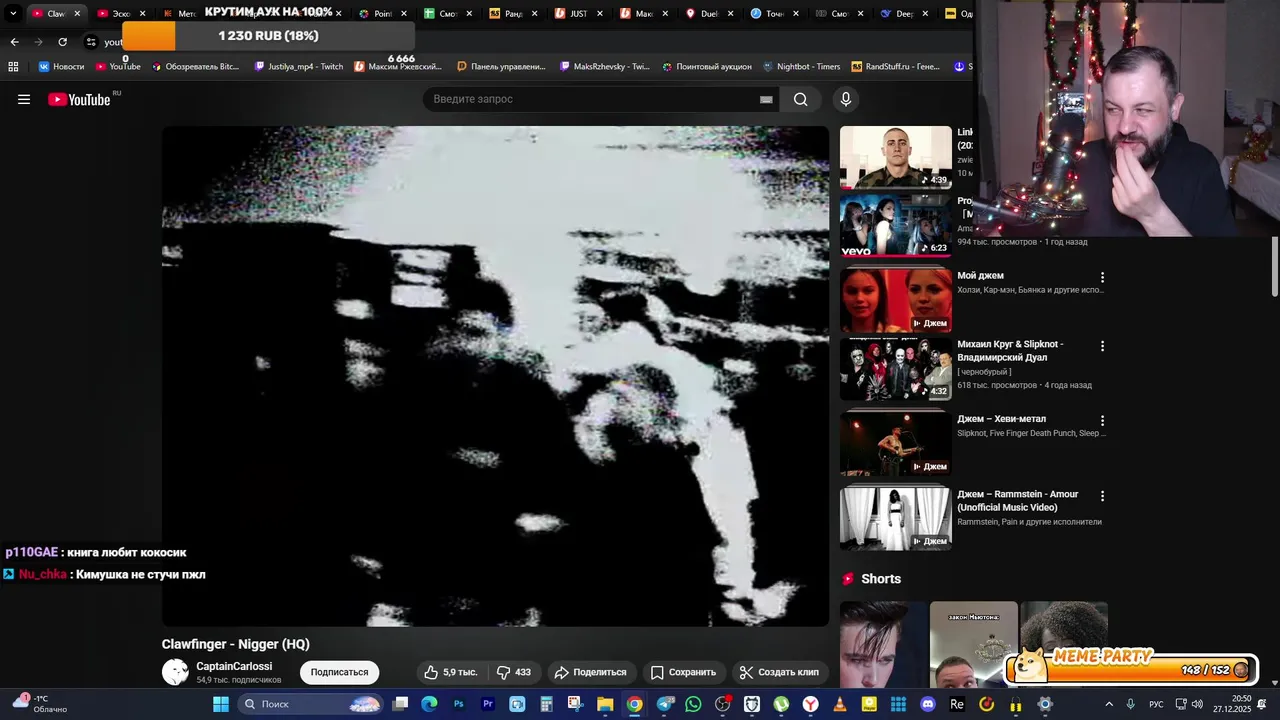Open the RandStuff.ru bookmark

(896, 66)
